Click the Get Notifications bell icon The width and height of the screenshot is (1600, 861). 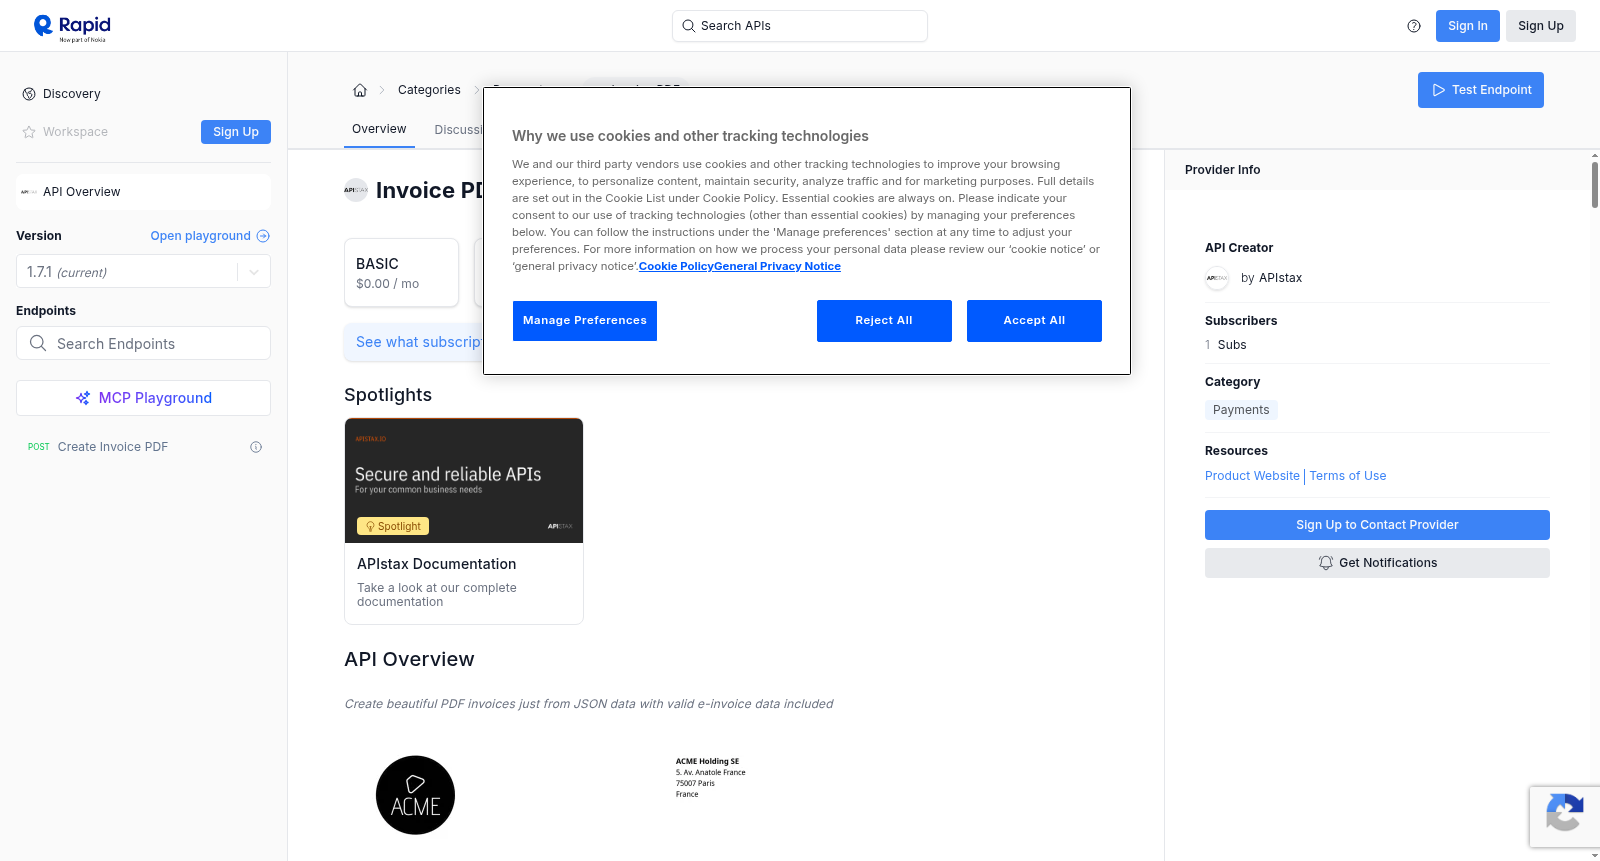tap(1326, 563)
